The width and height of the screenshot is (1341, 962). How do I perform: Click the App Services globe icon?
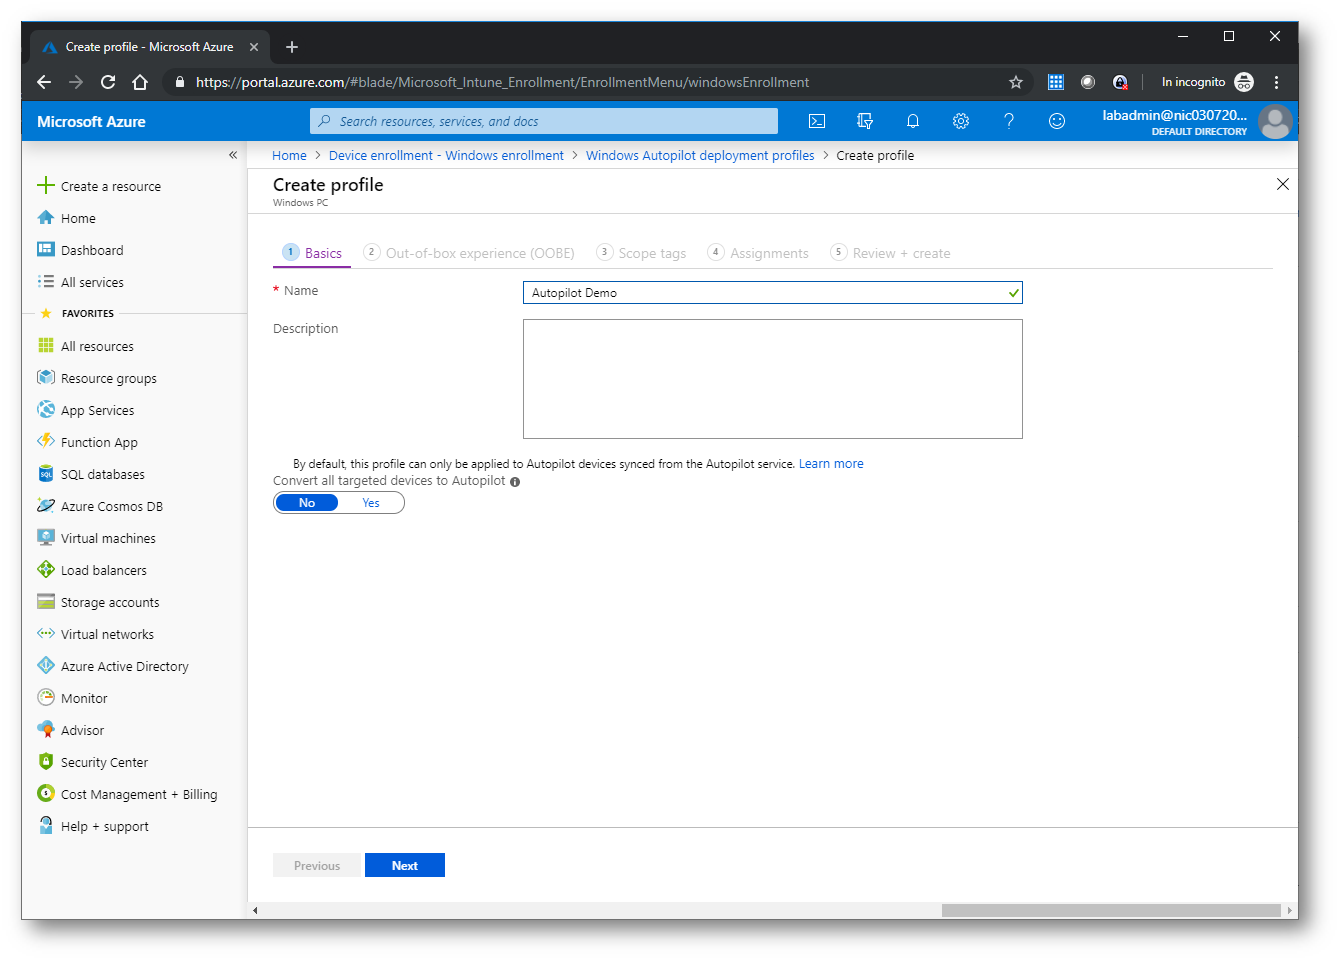click(x=46, y=409)
